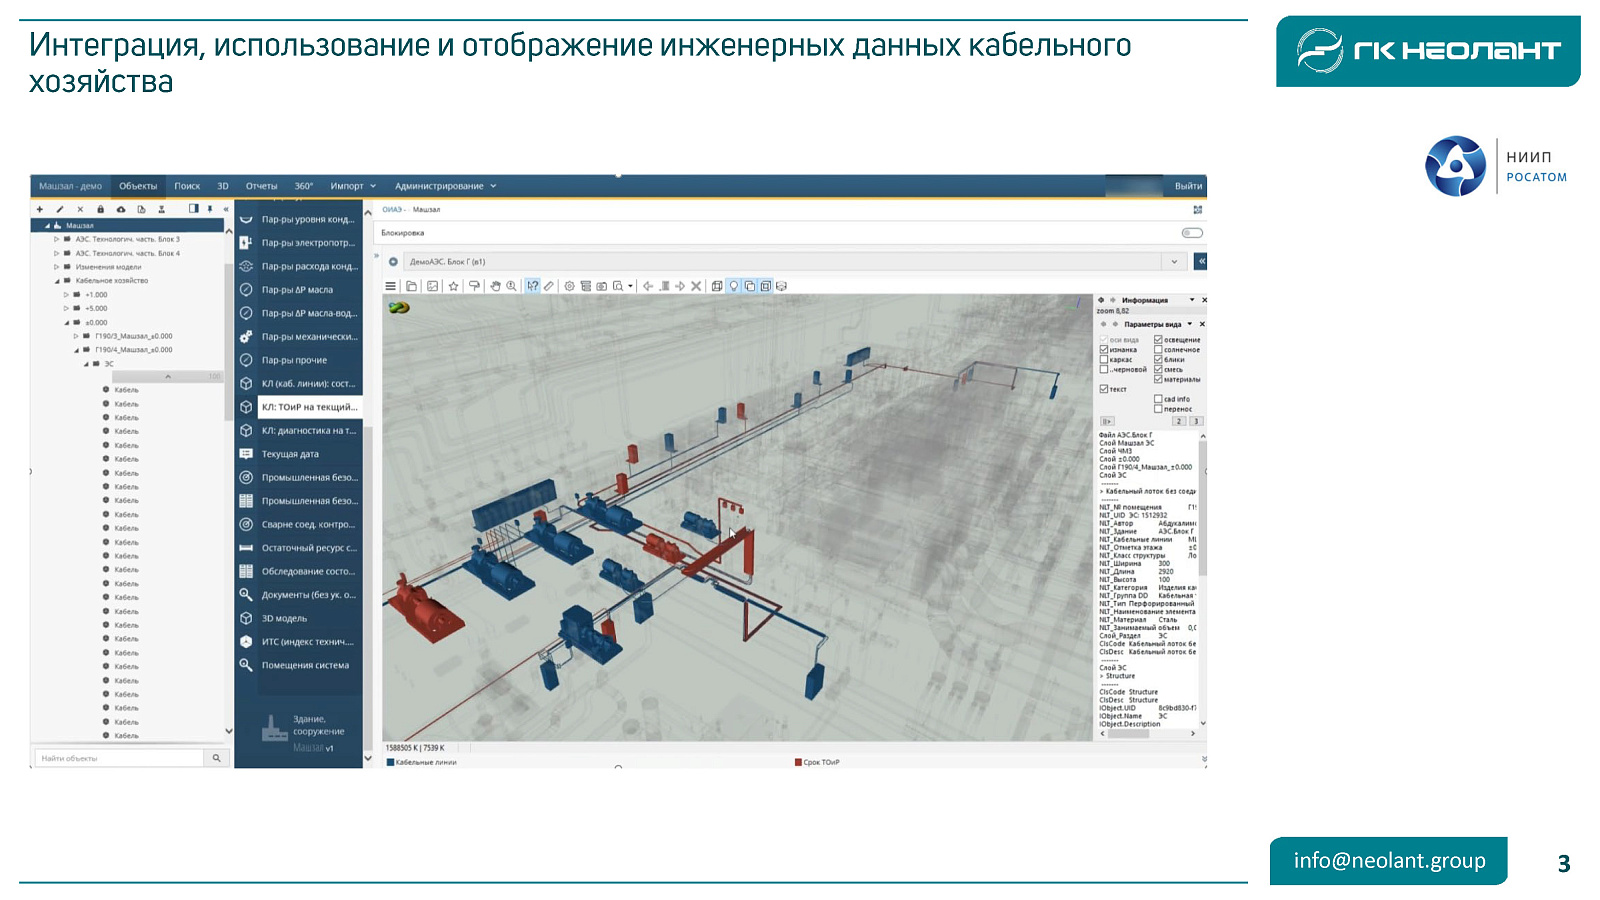Click the lightbulb icon in viewer toolbar
Image resolution: width=1600 pixels, height=900 pixels.
click(733, 286)
